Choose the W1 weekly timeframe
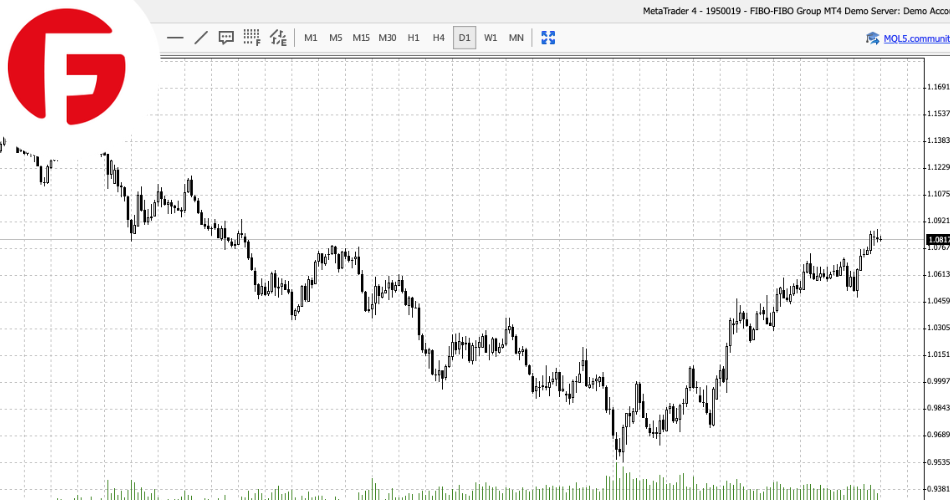950x500 pixels. tap(490, 38)
